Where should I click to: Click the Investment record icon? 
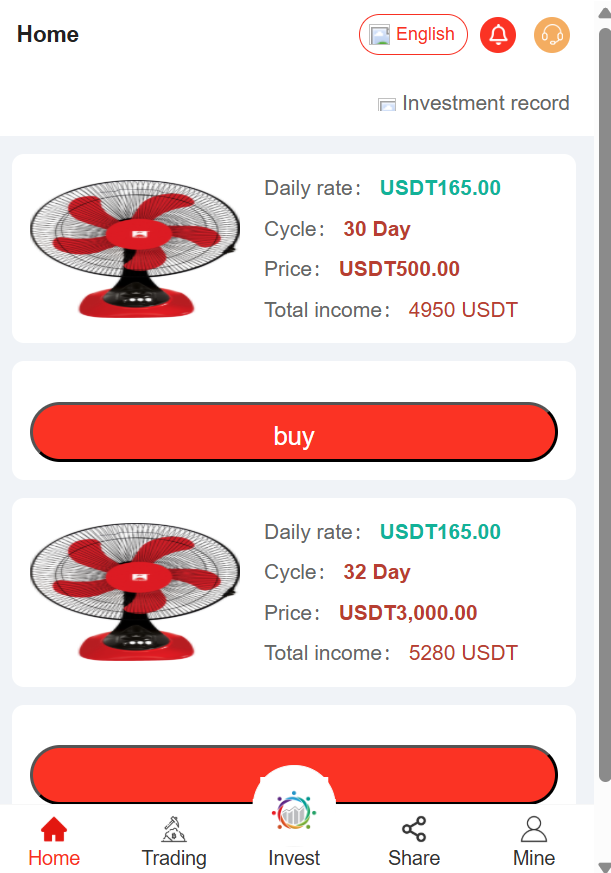point(387,104)
